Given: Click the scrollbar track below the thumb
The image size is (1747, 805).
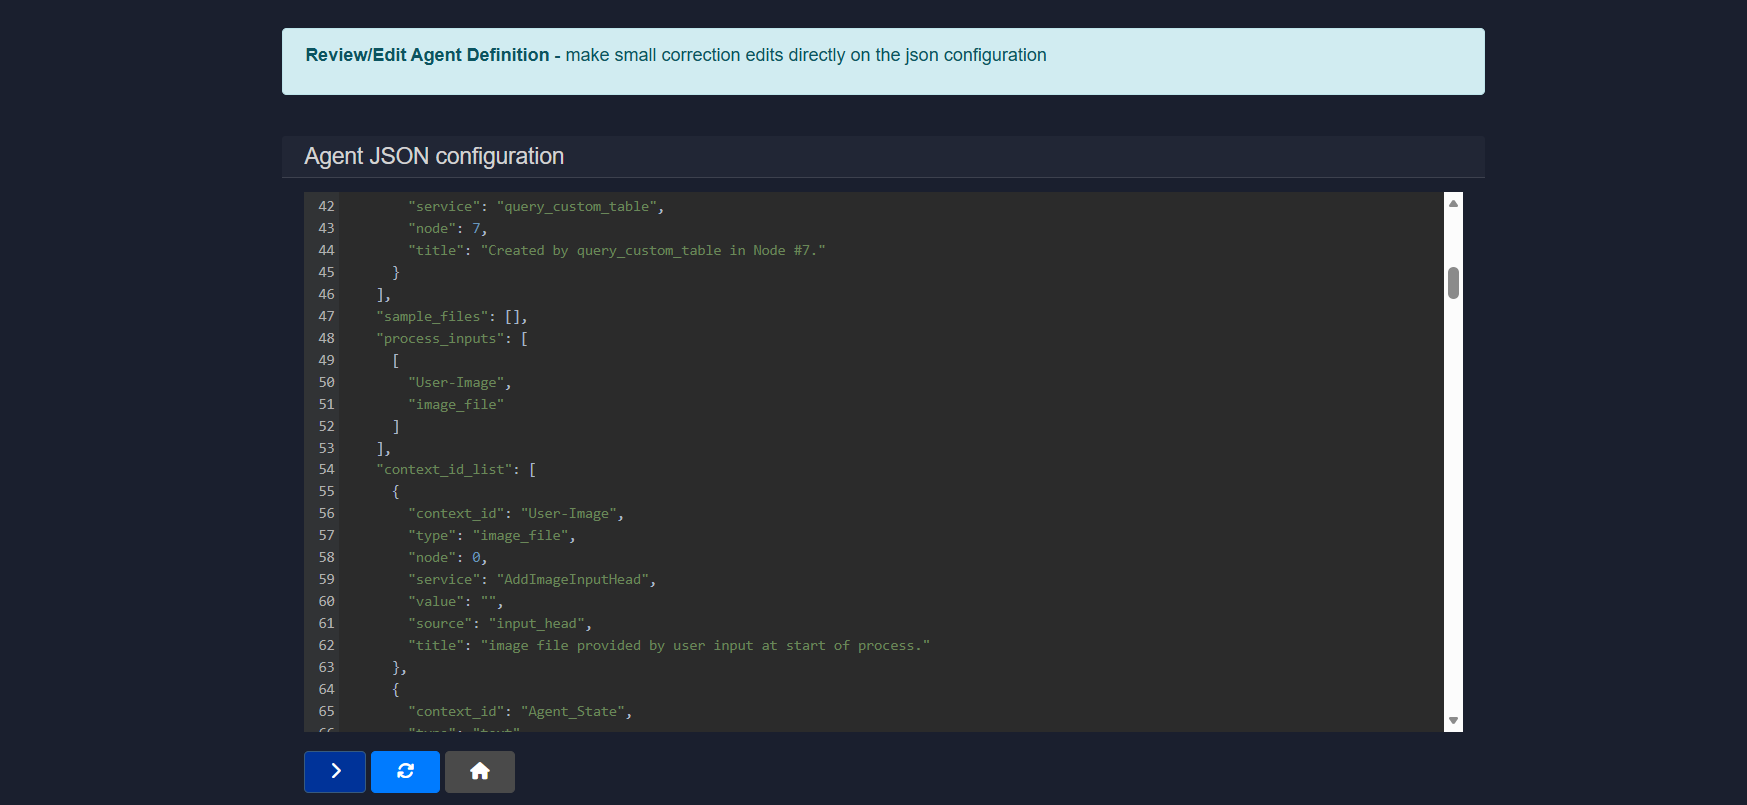Looking at the screenshot, I should (x=1453, y=500).
